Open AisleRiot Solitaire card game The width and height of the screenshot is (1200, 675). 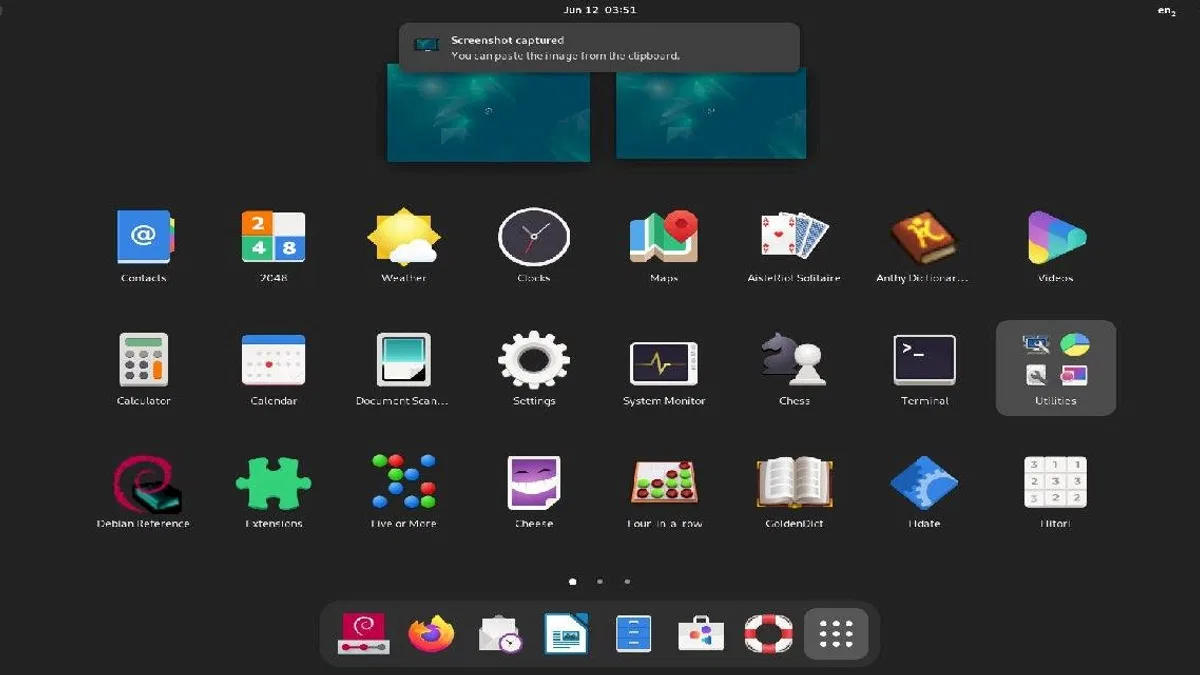(794, 246)
